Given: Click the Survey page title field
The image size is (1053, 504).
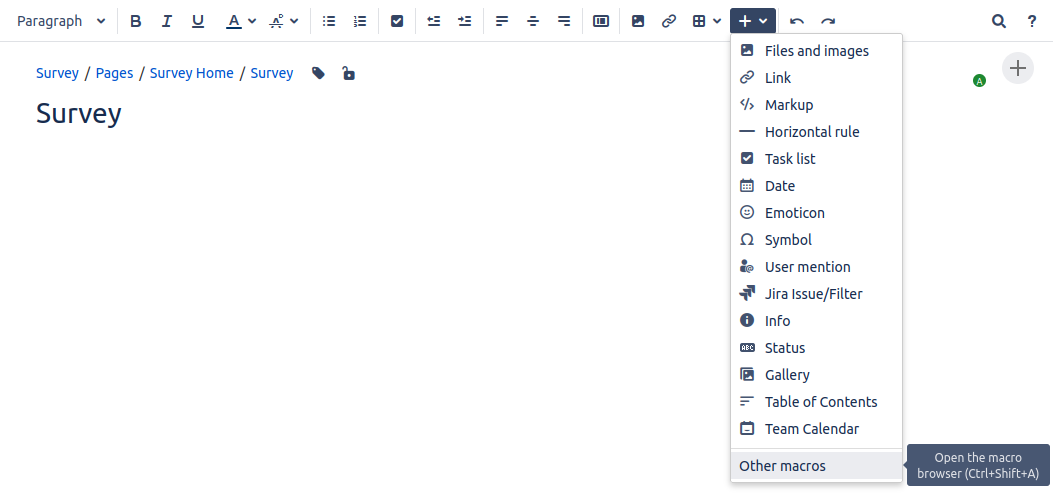Looking at the screenshot, I should coord(79,113).
